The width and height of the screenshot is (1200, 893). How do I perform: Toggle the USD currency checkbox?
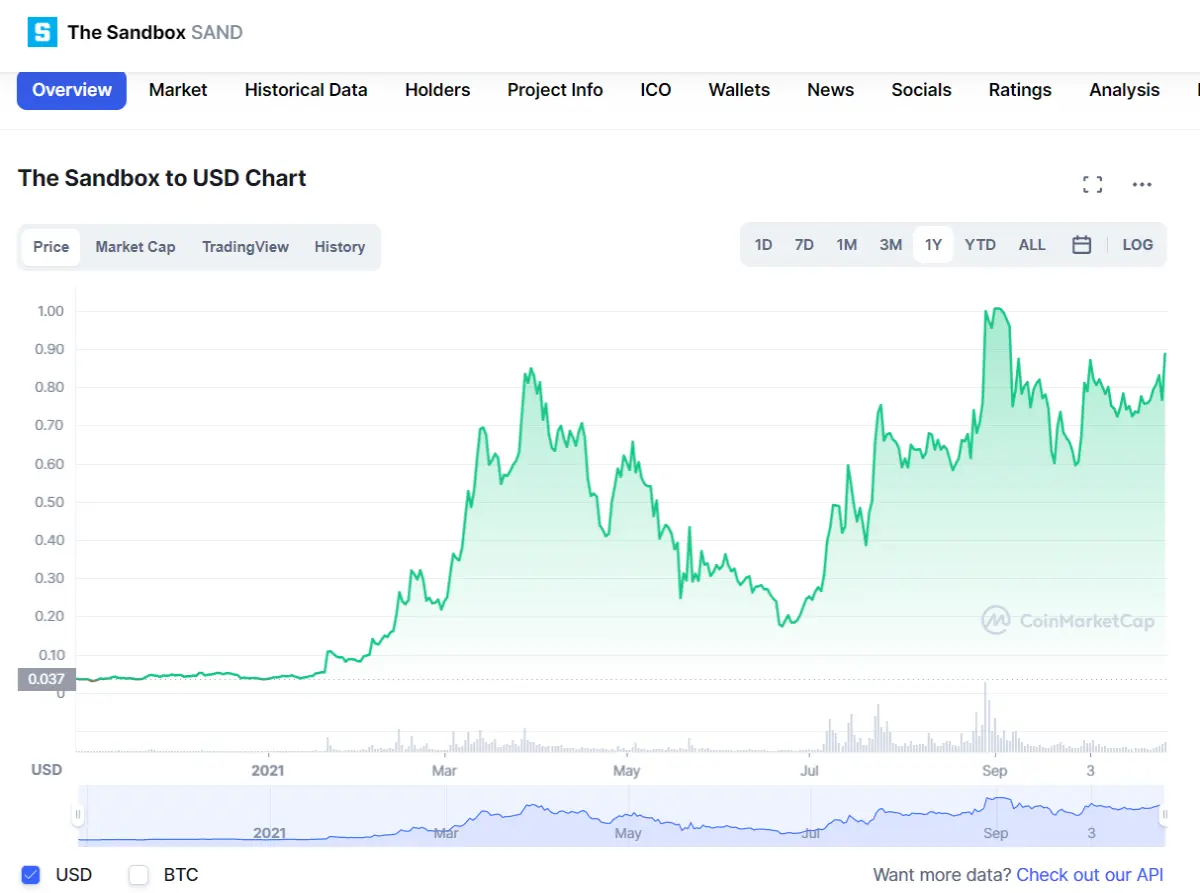(x=31, y=875)
